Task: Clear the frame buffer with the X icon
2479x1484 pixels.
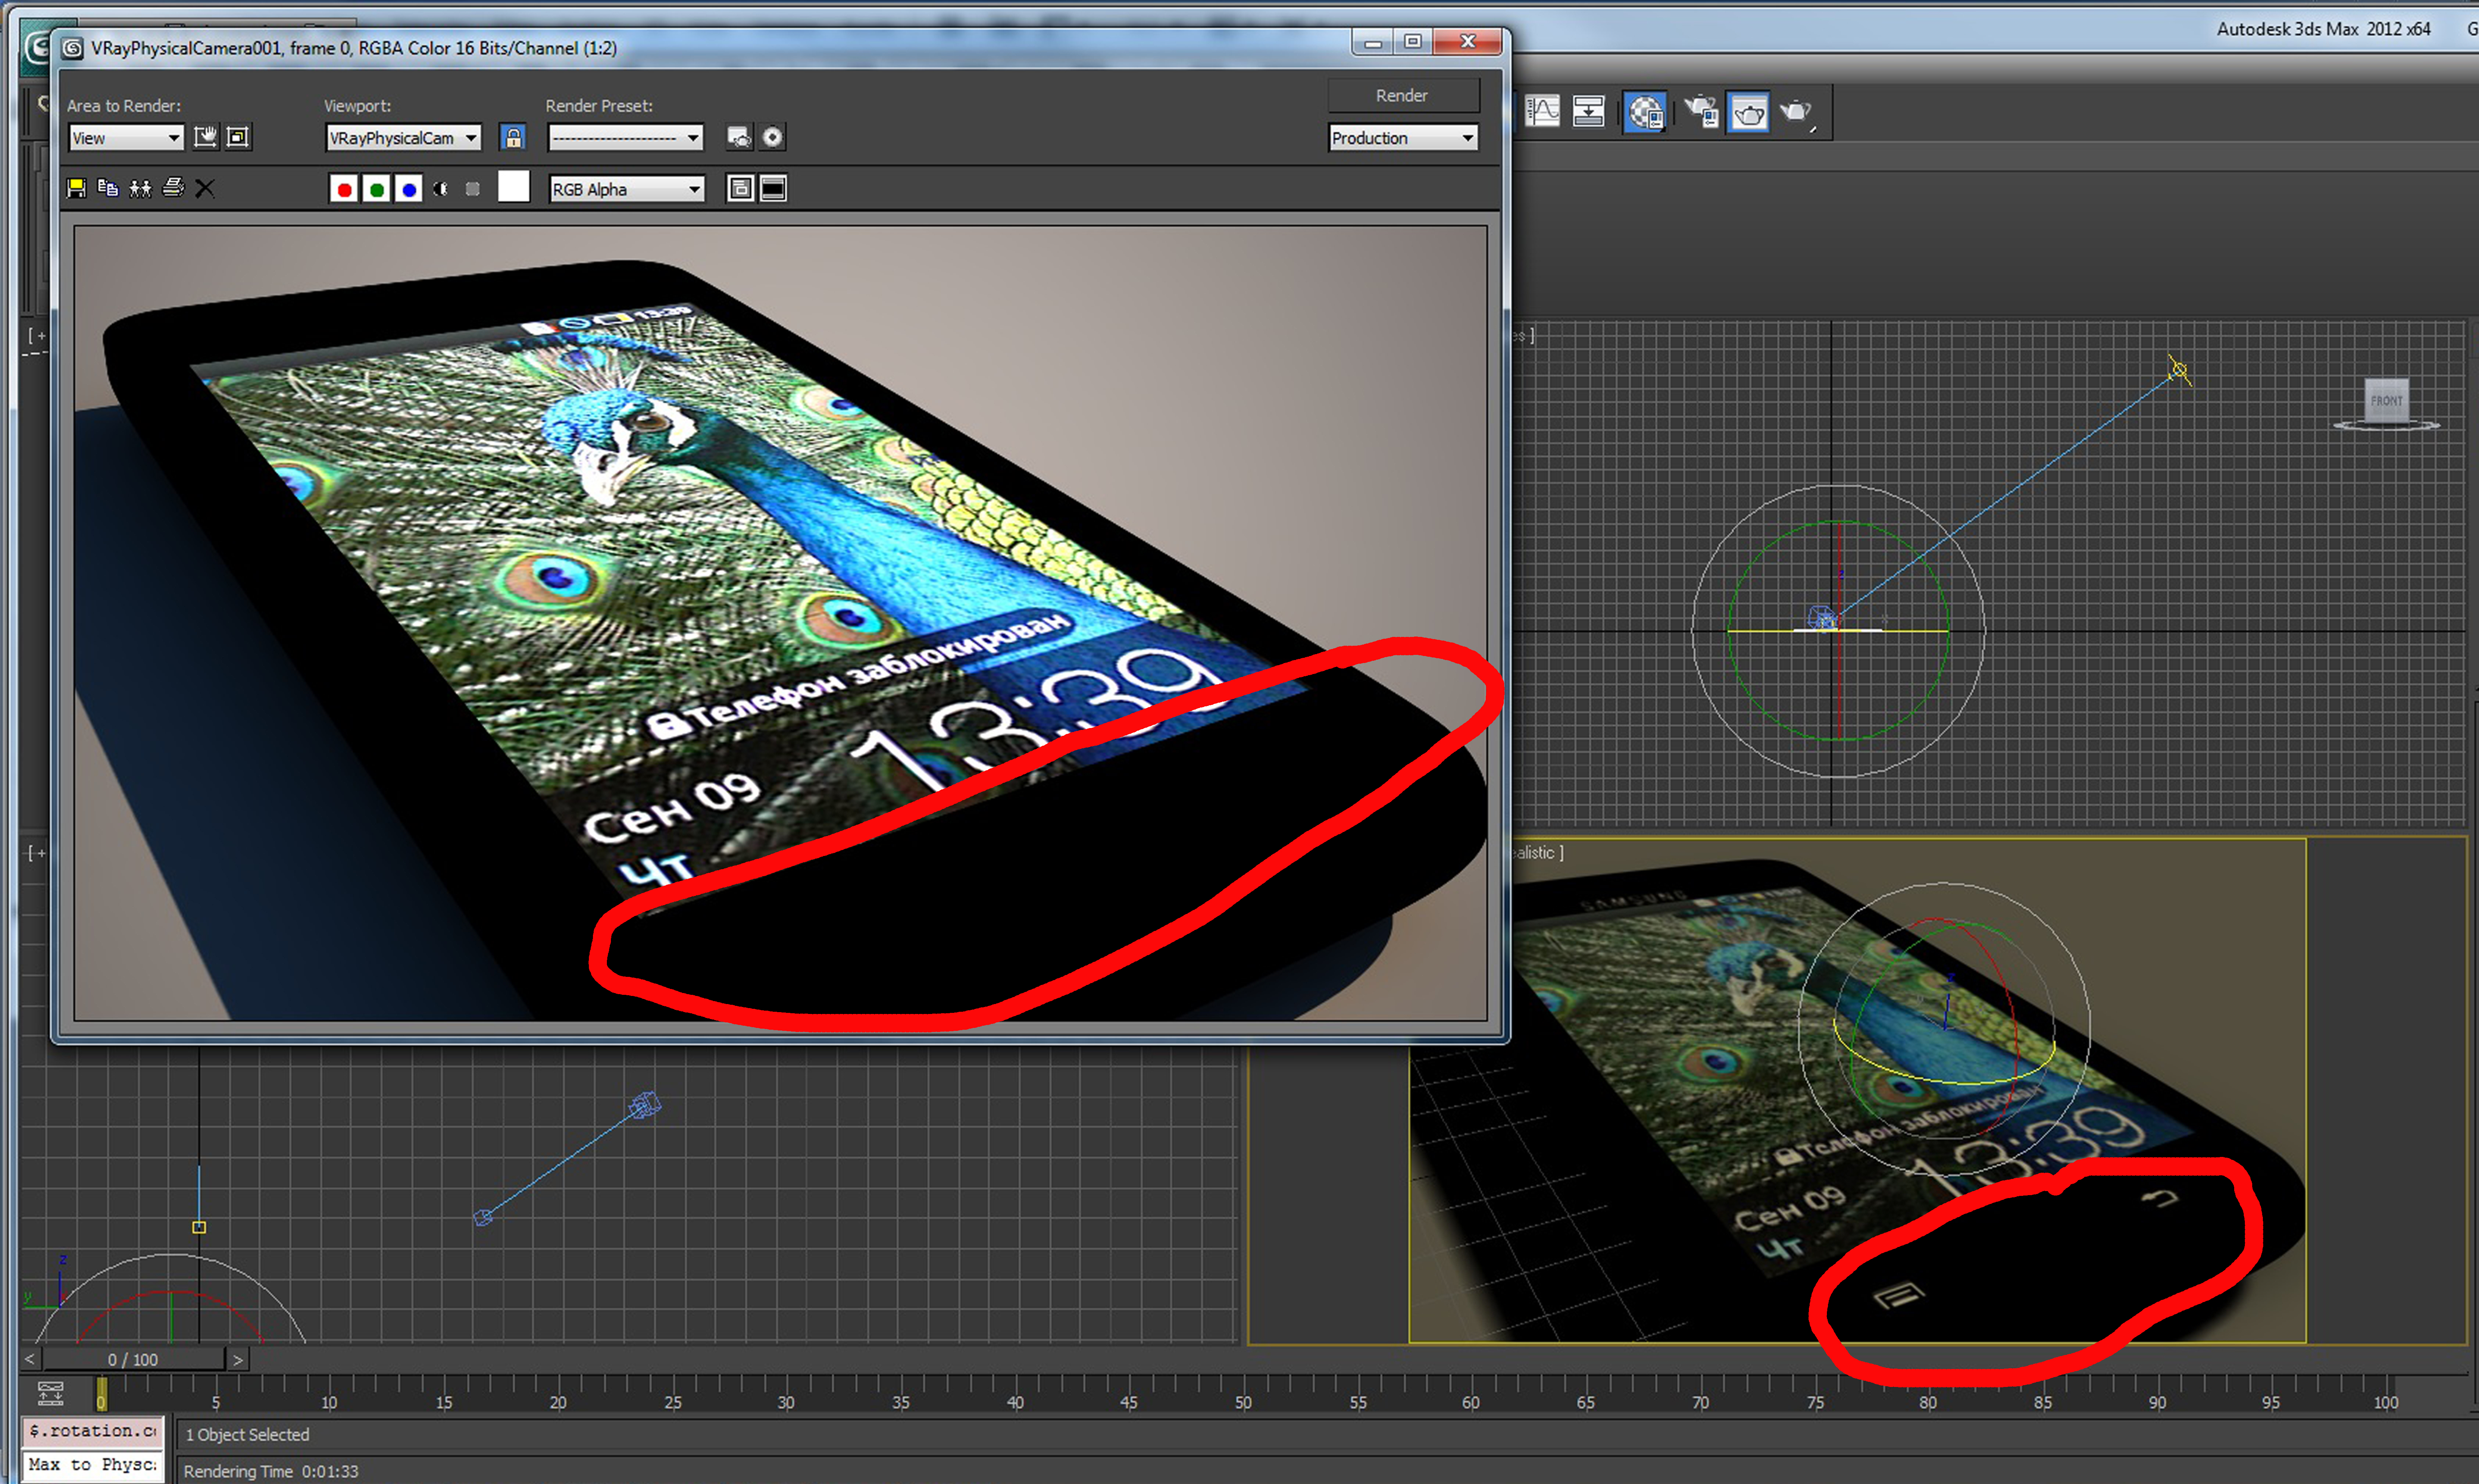Action: pyautogui.click(x=205, y=188)
